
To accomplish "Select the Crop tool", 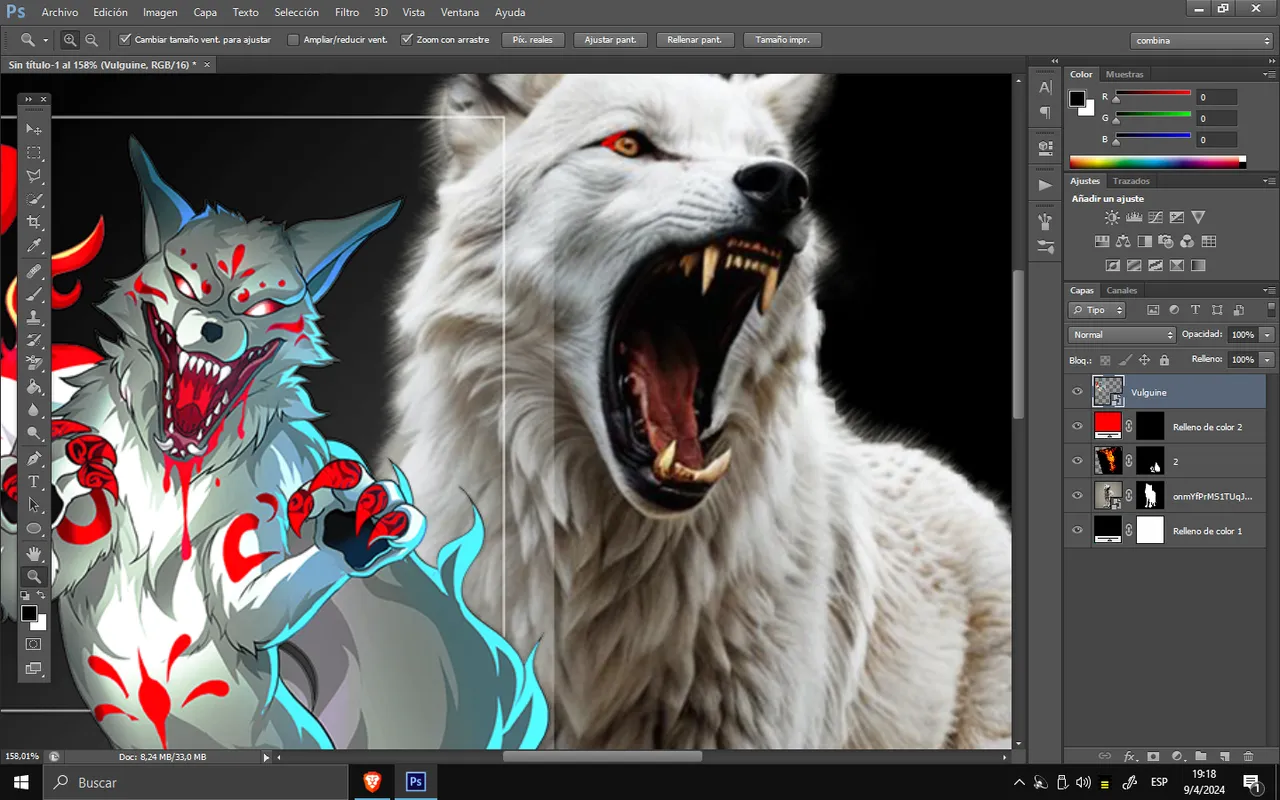I will (x=34, y=222).
